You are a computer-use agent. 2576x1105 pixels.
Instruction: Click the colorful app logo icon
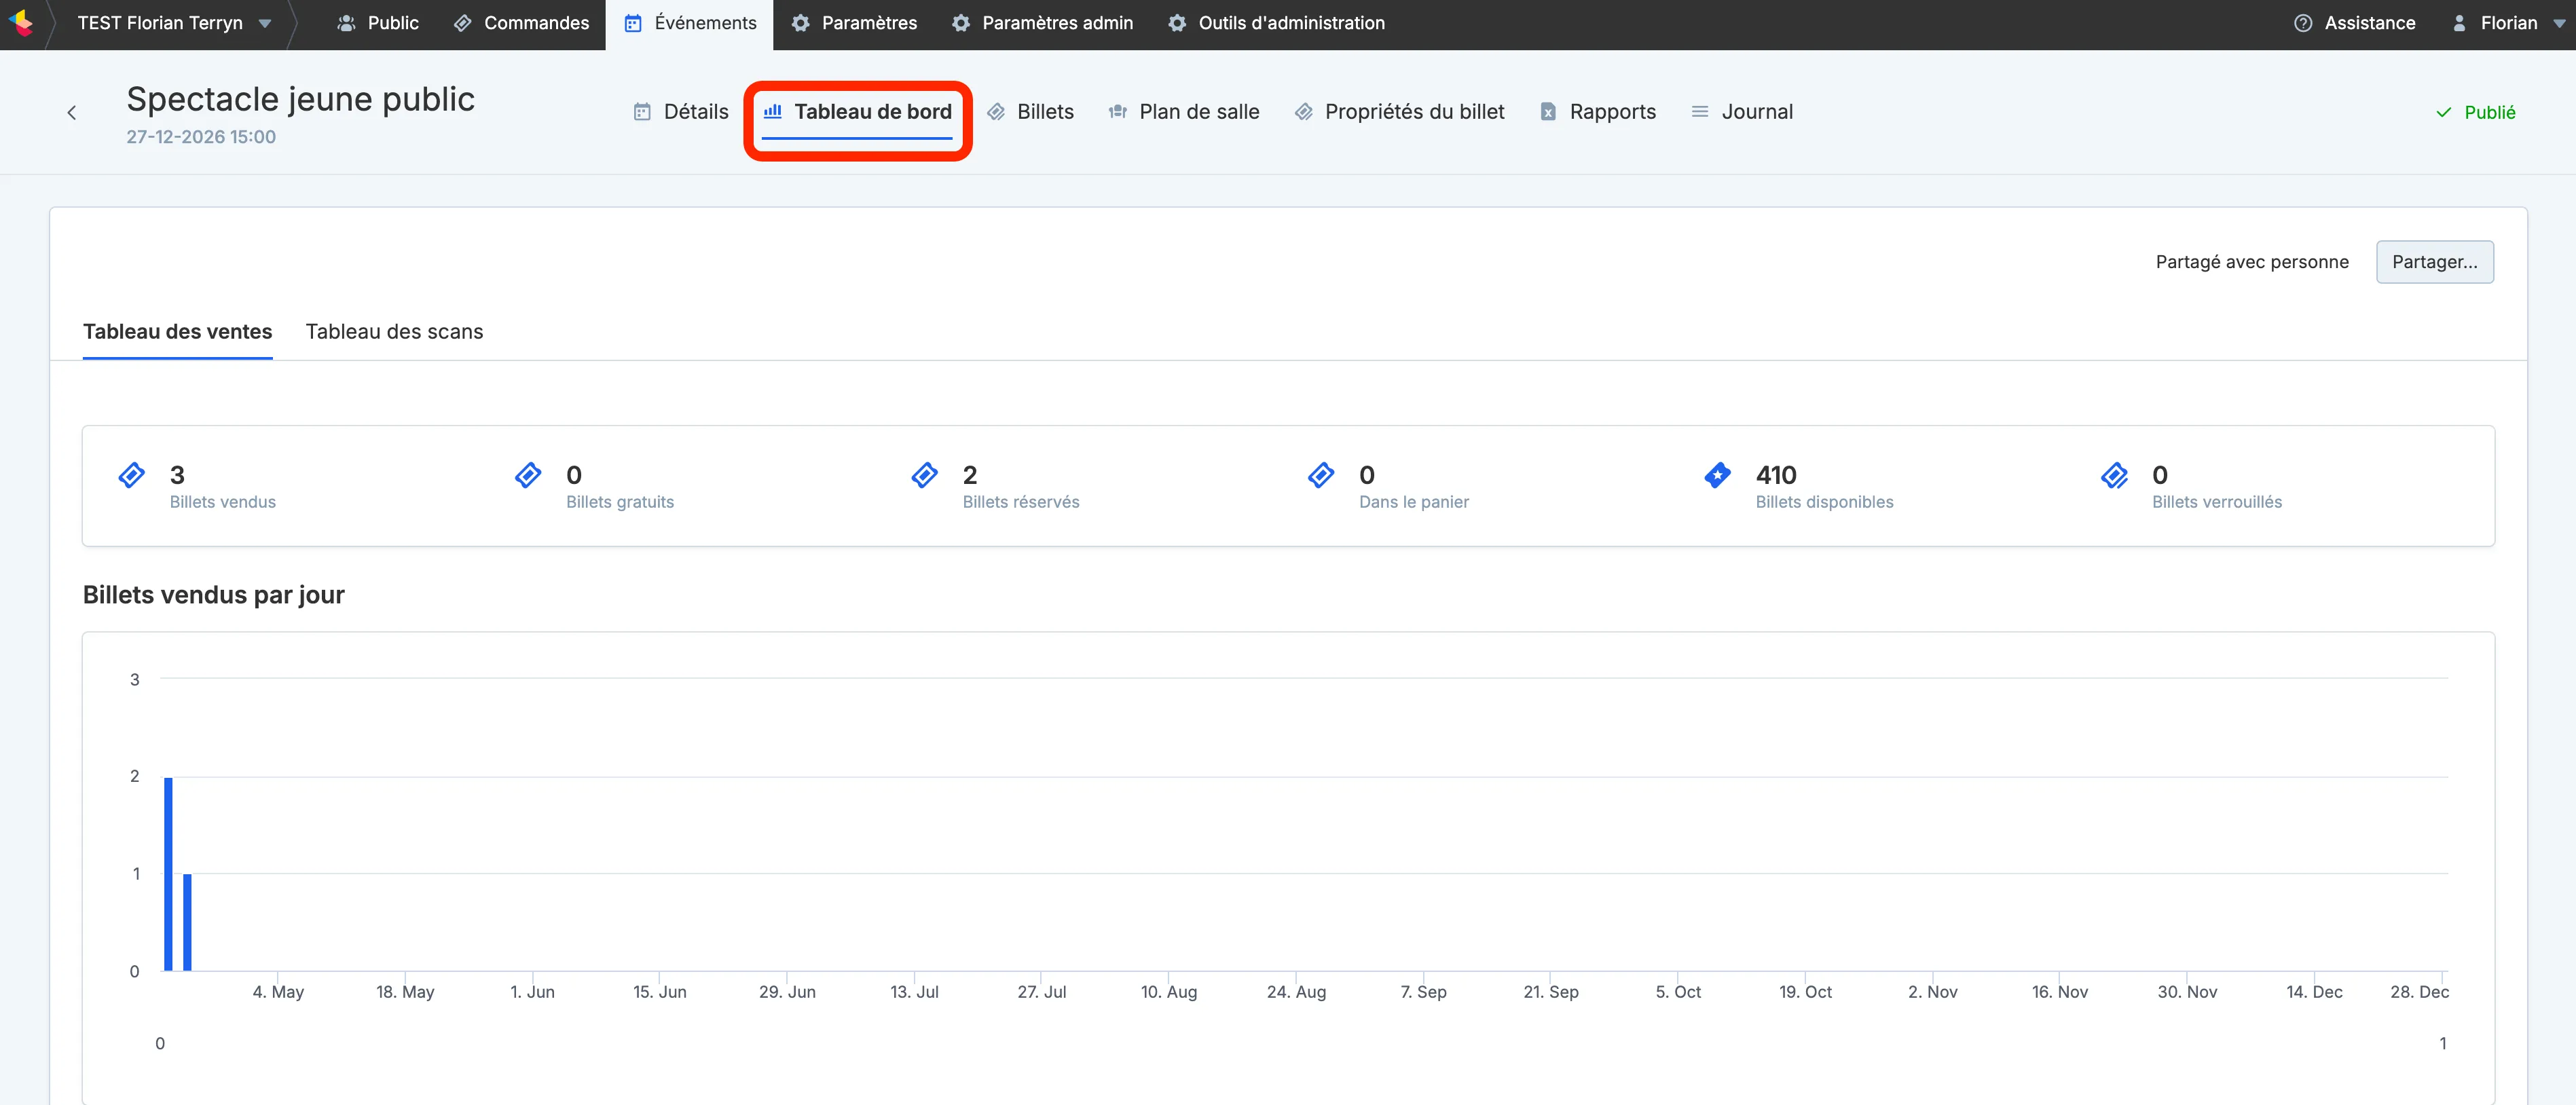21,22
